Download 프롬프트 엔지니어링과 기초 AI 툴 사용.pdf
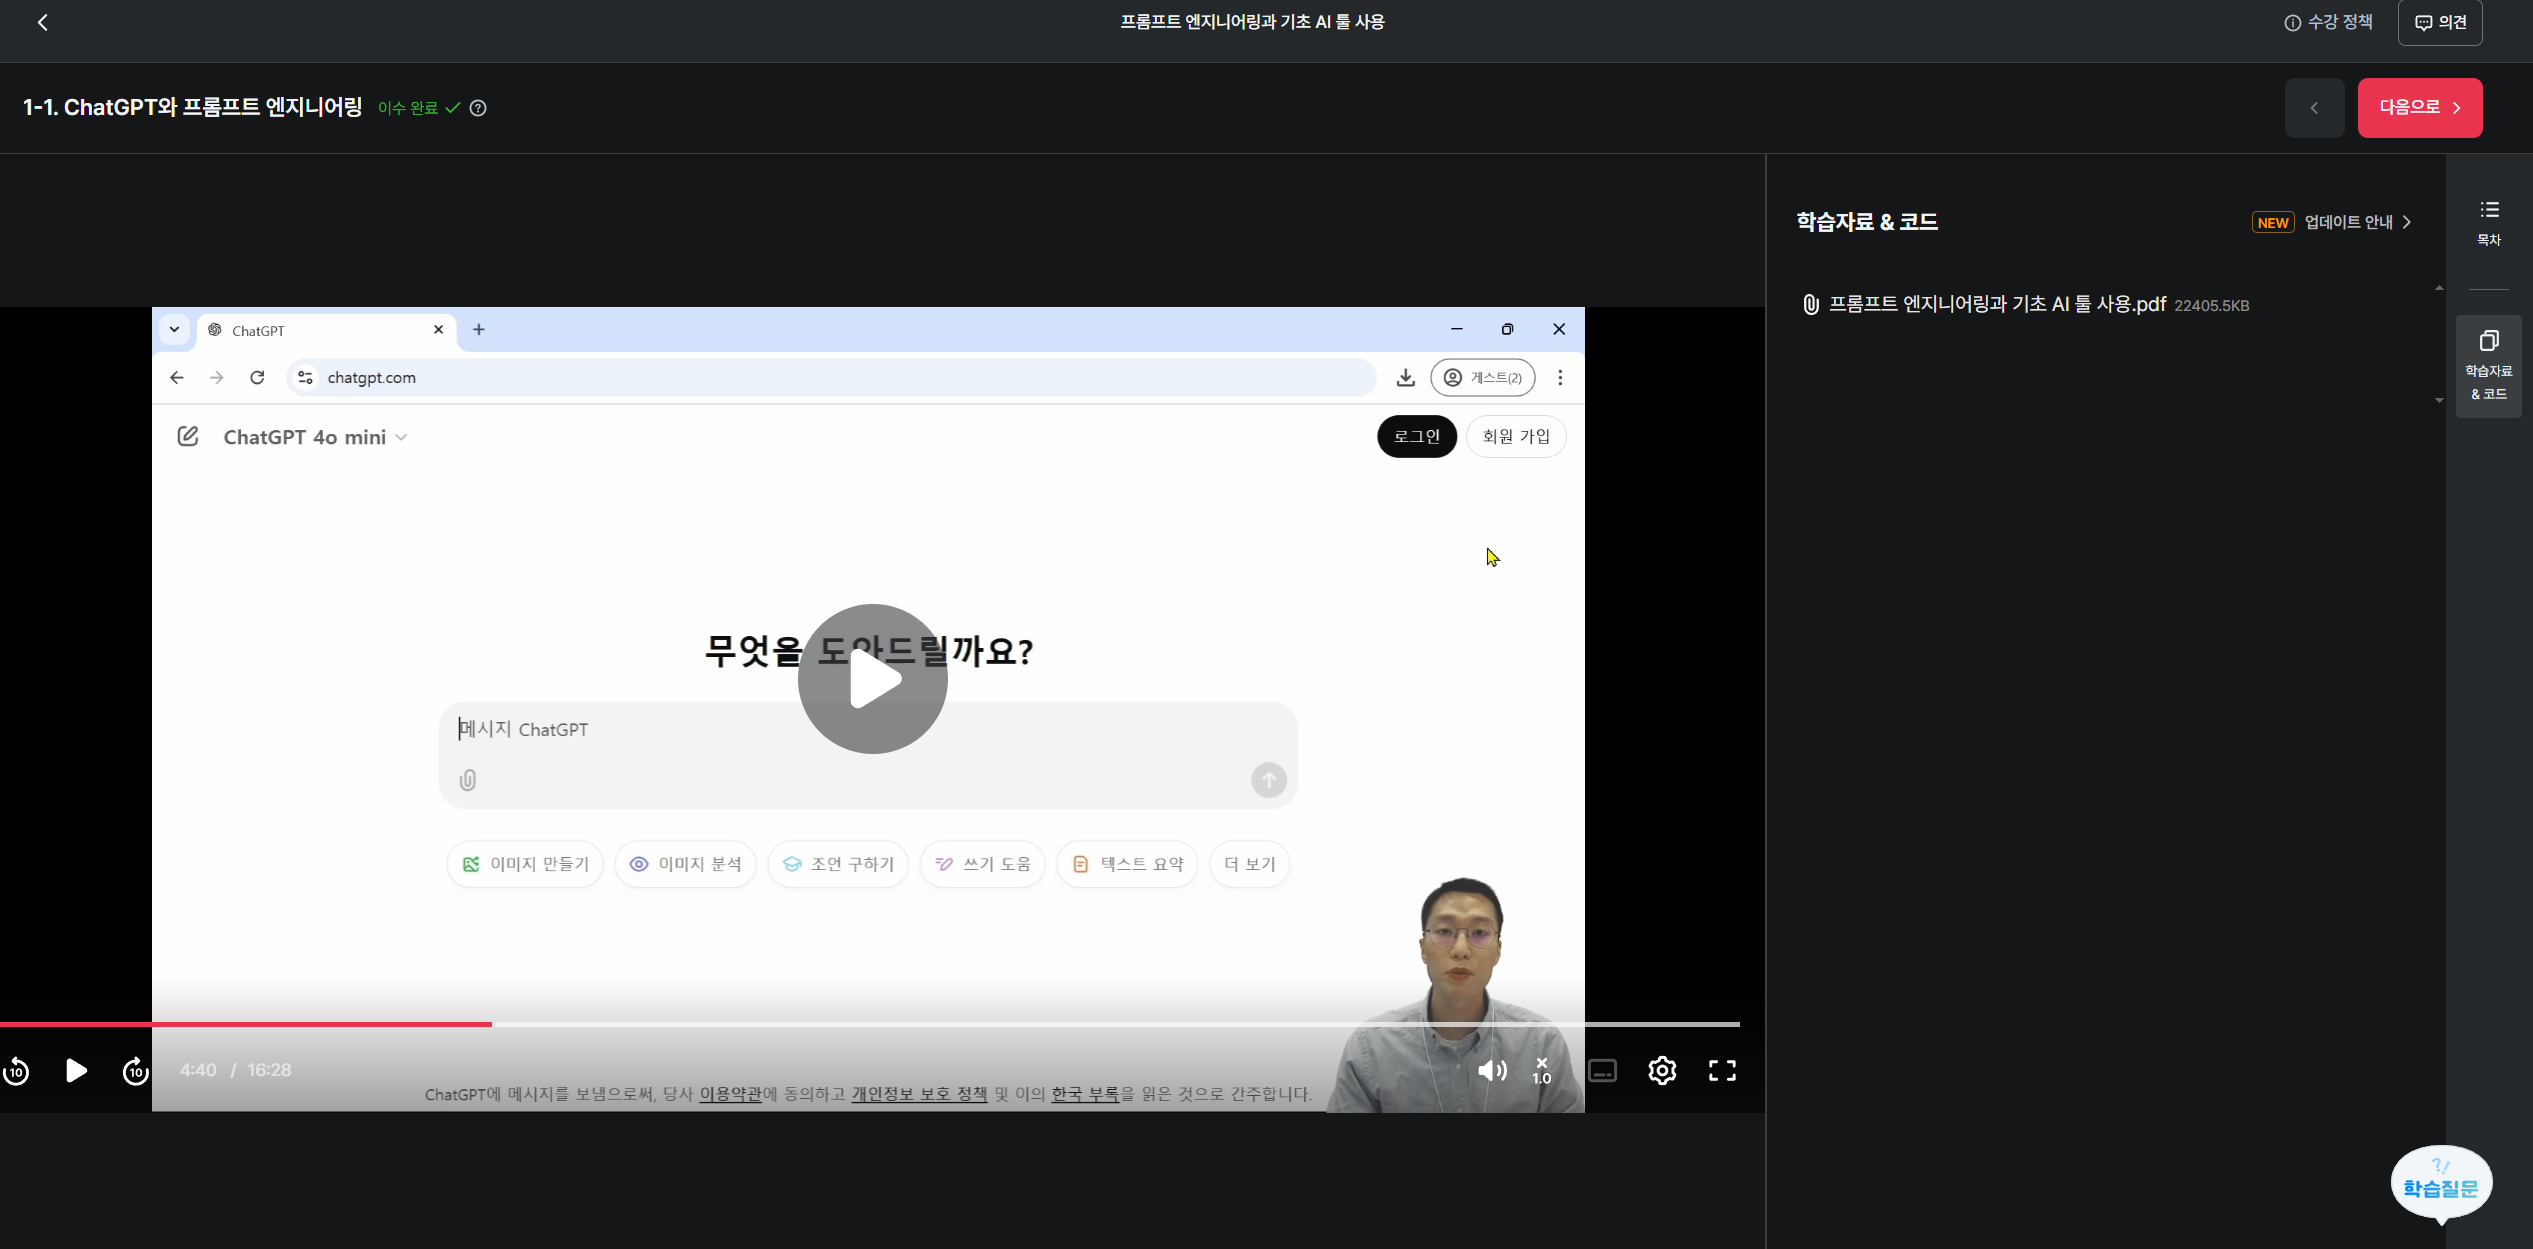The width and height of the screenshot is (2533, 1249). (1997, 304)
